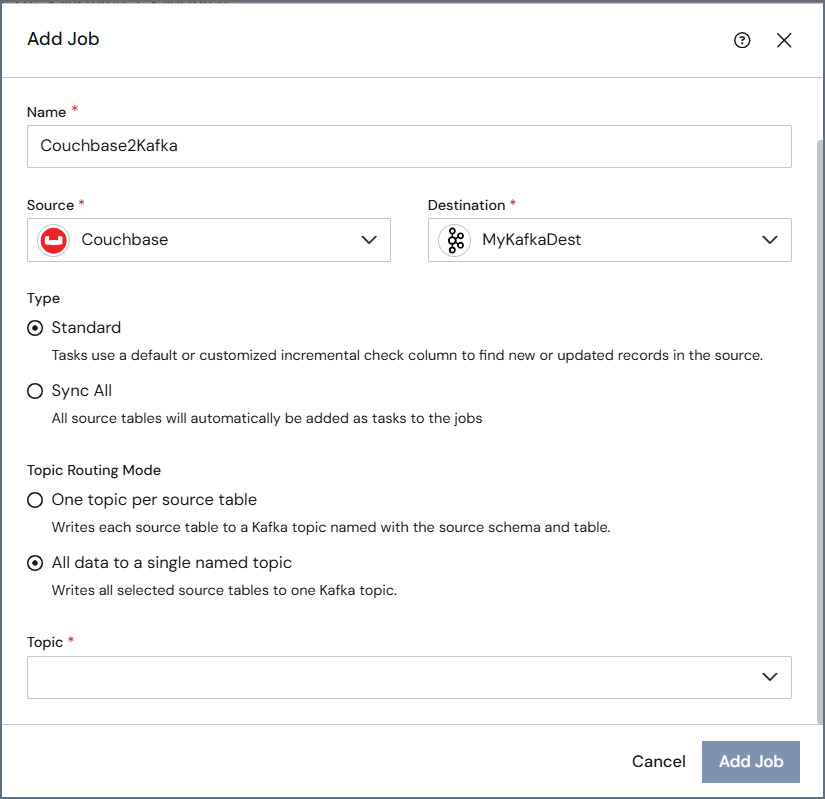Screen dimensions: 825x799
Task: Open the help question mark icon
Action: click(x=742, y=41)
